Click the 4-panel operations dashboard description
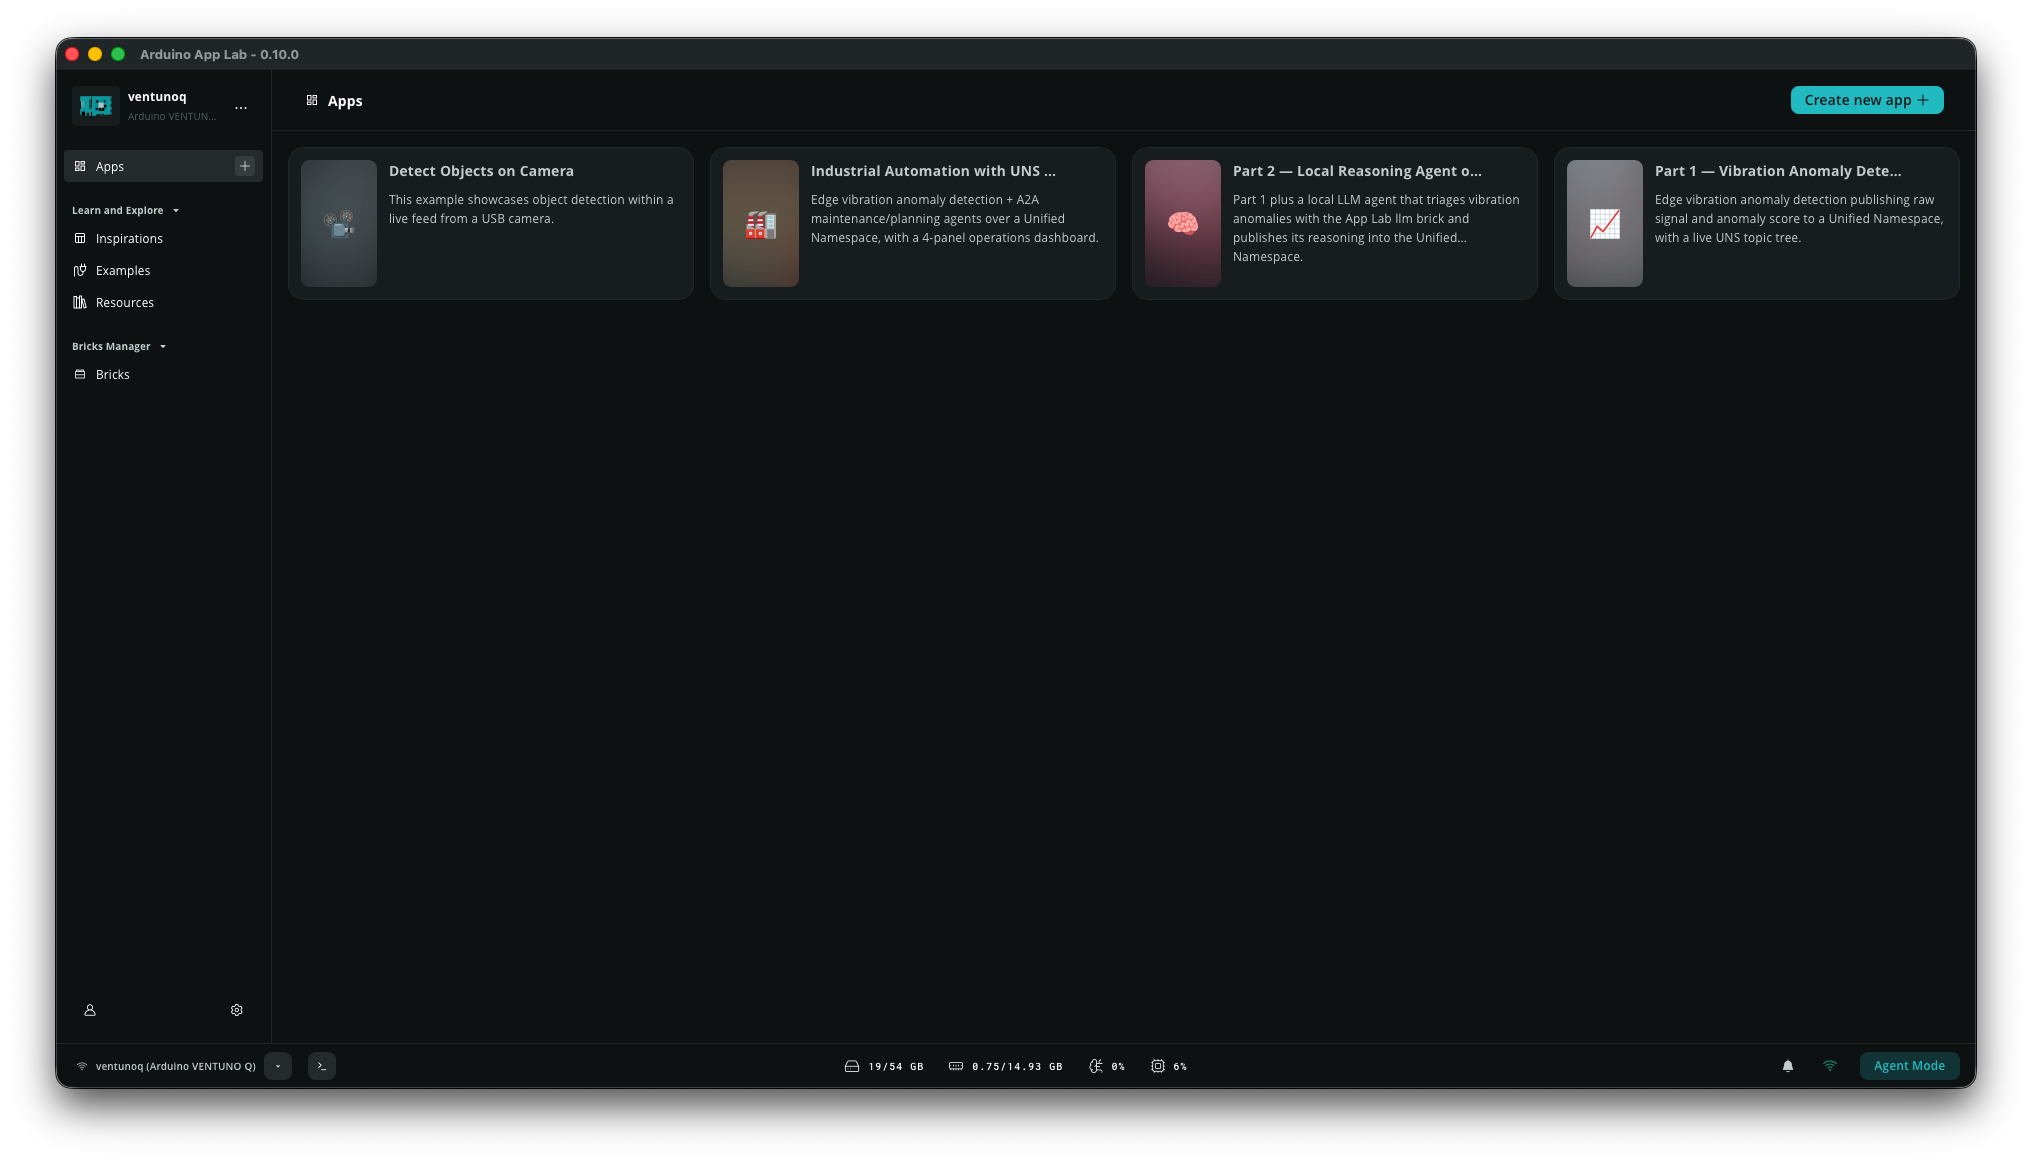Viewport: 2032px width, 1162px height. 955,219
